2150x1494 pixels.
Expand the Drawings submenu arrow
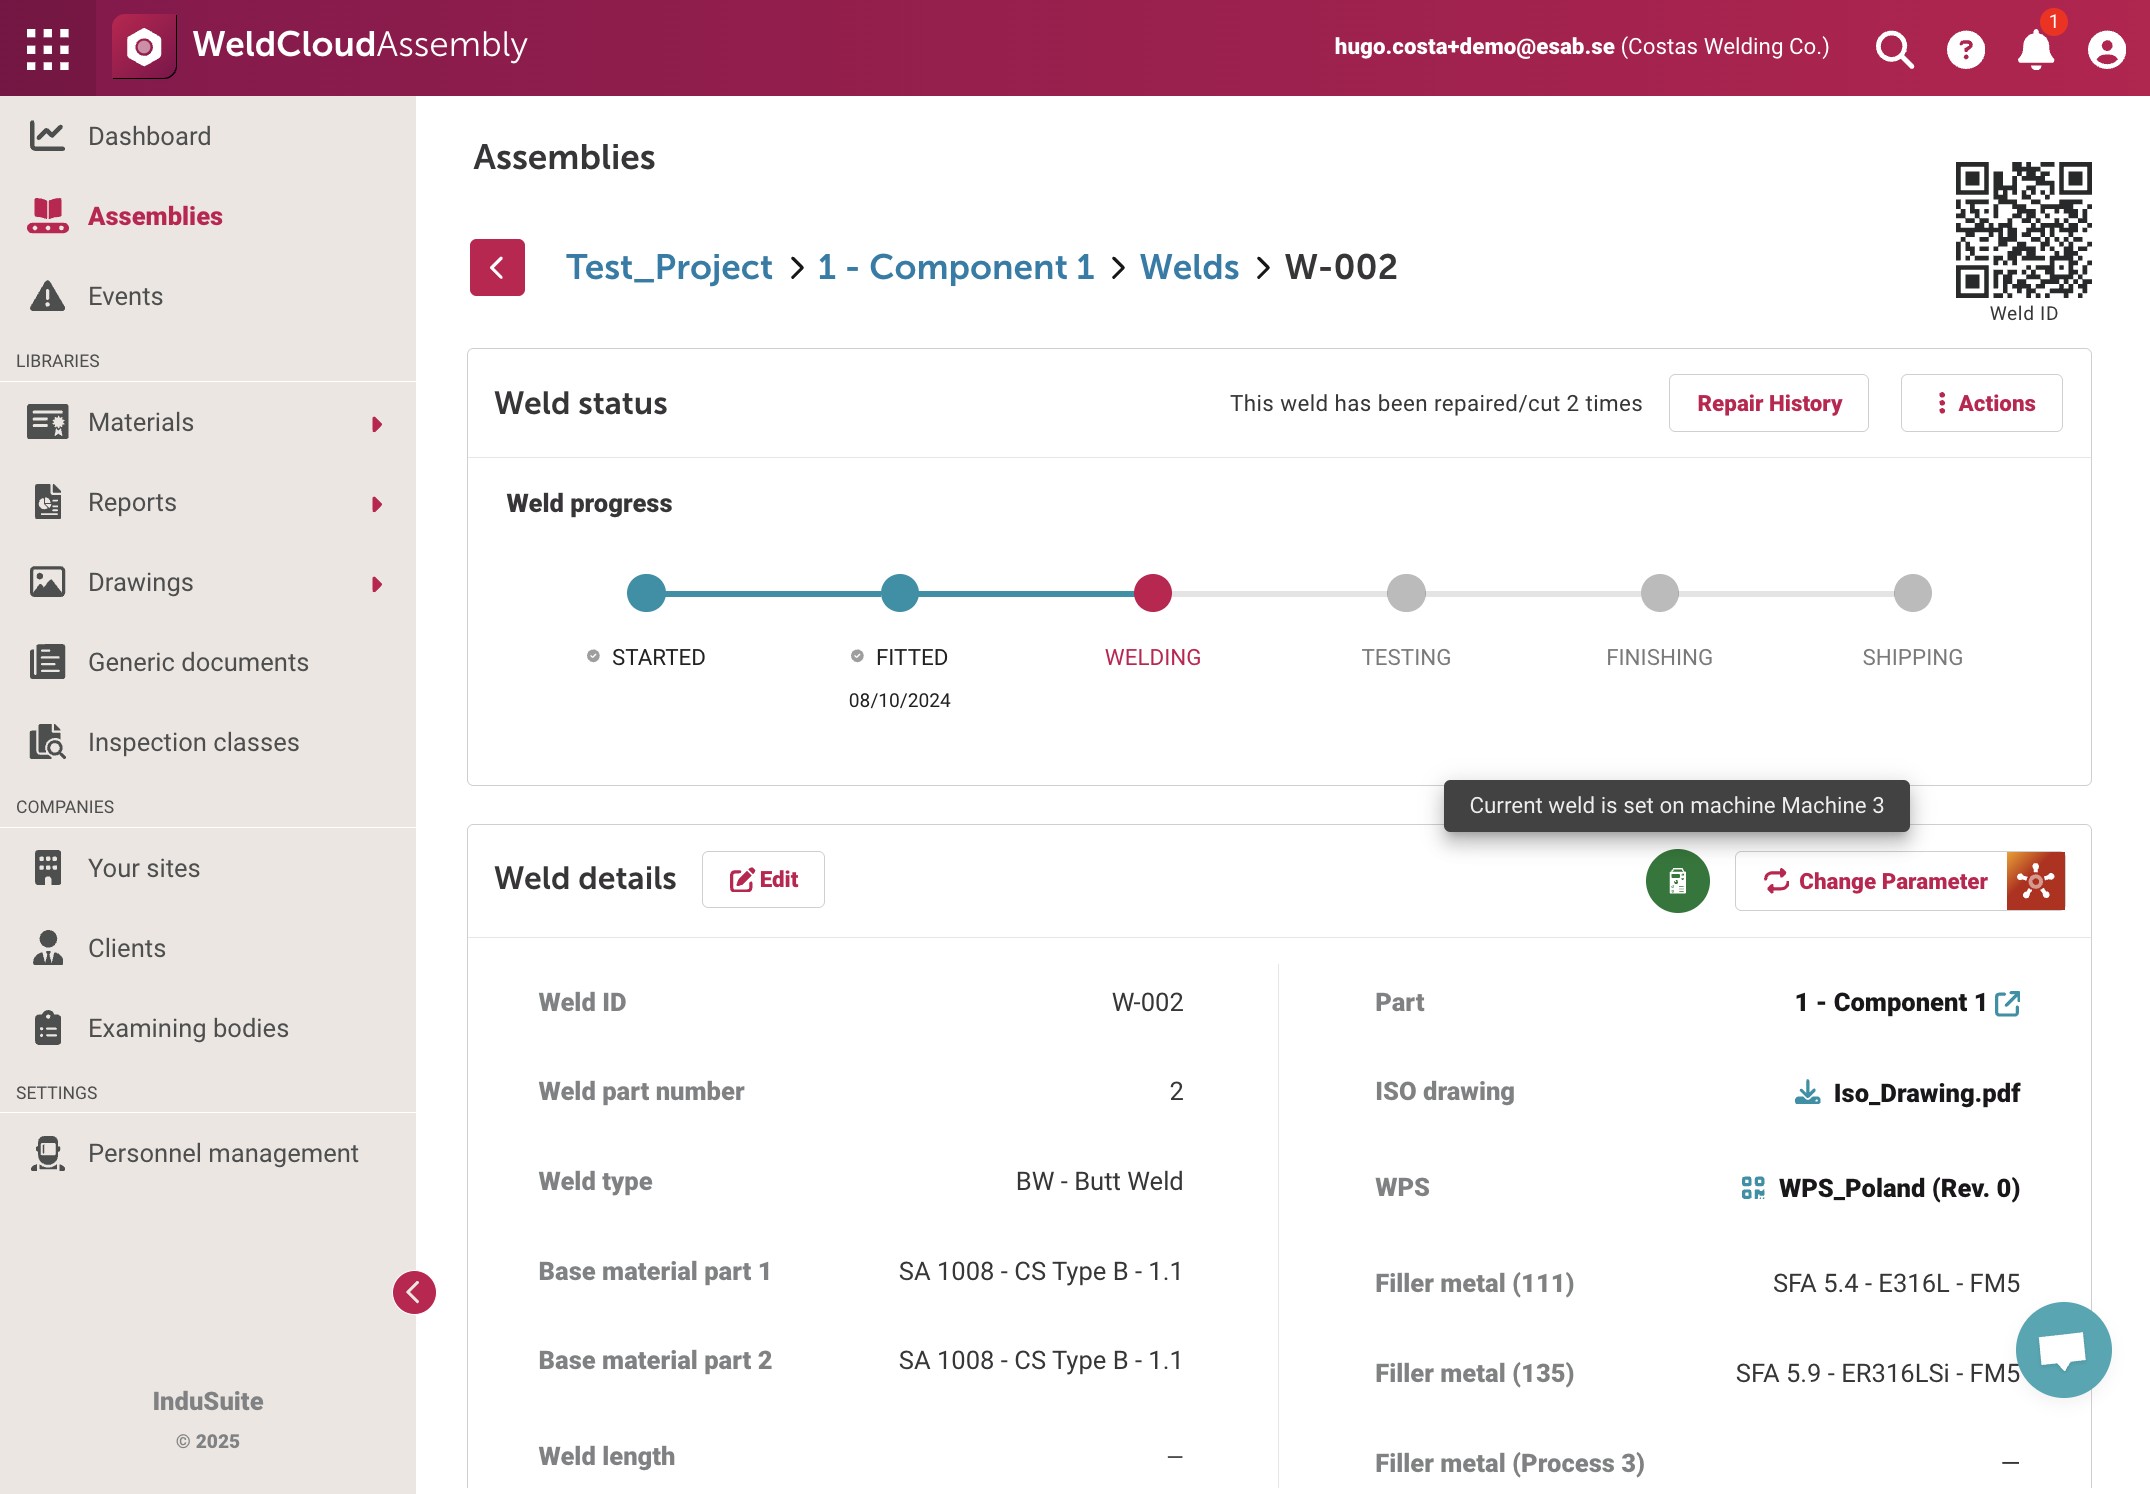tap(377, 583)
